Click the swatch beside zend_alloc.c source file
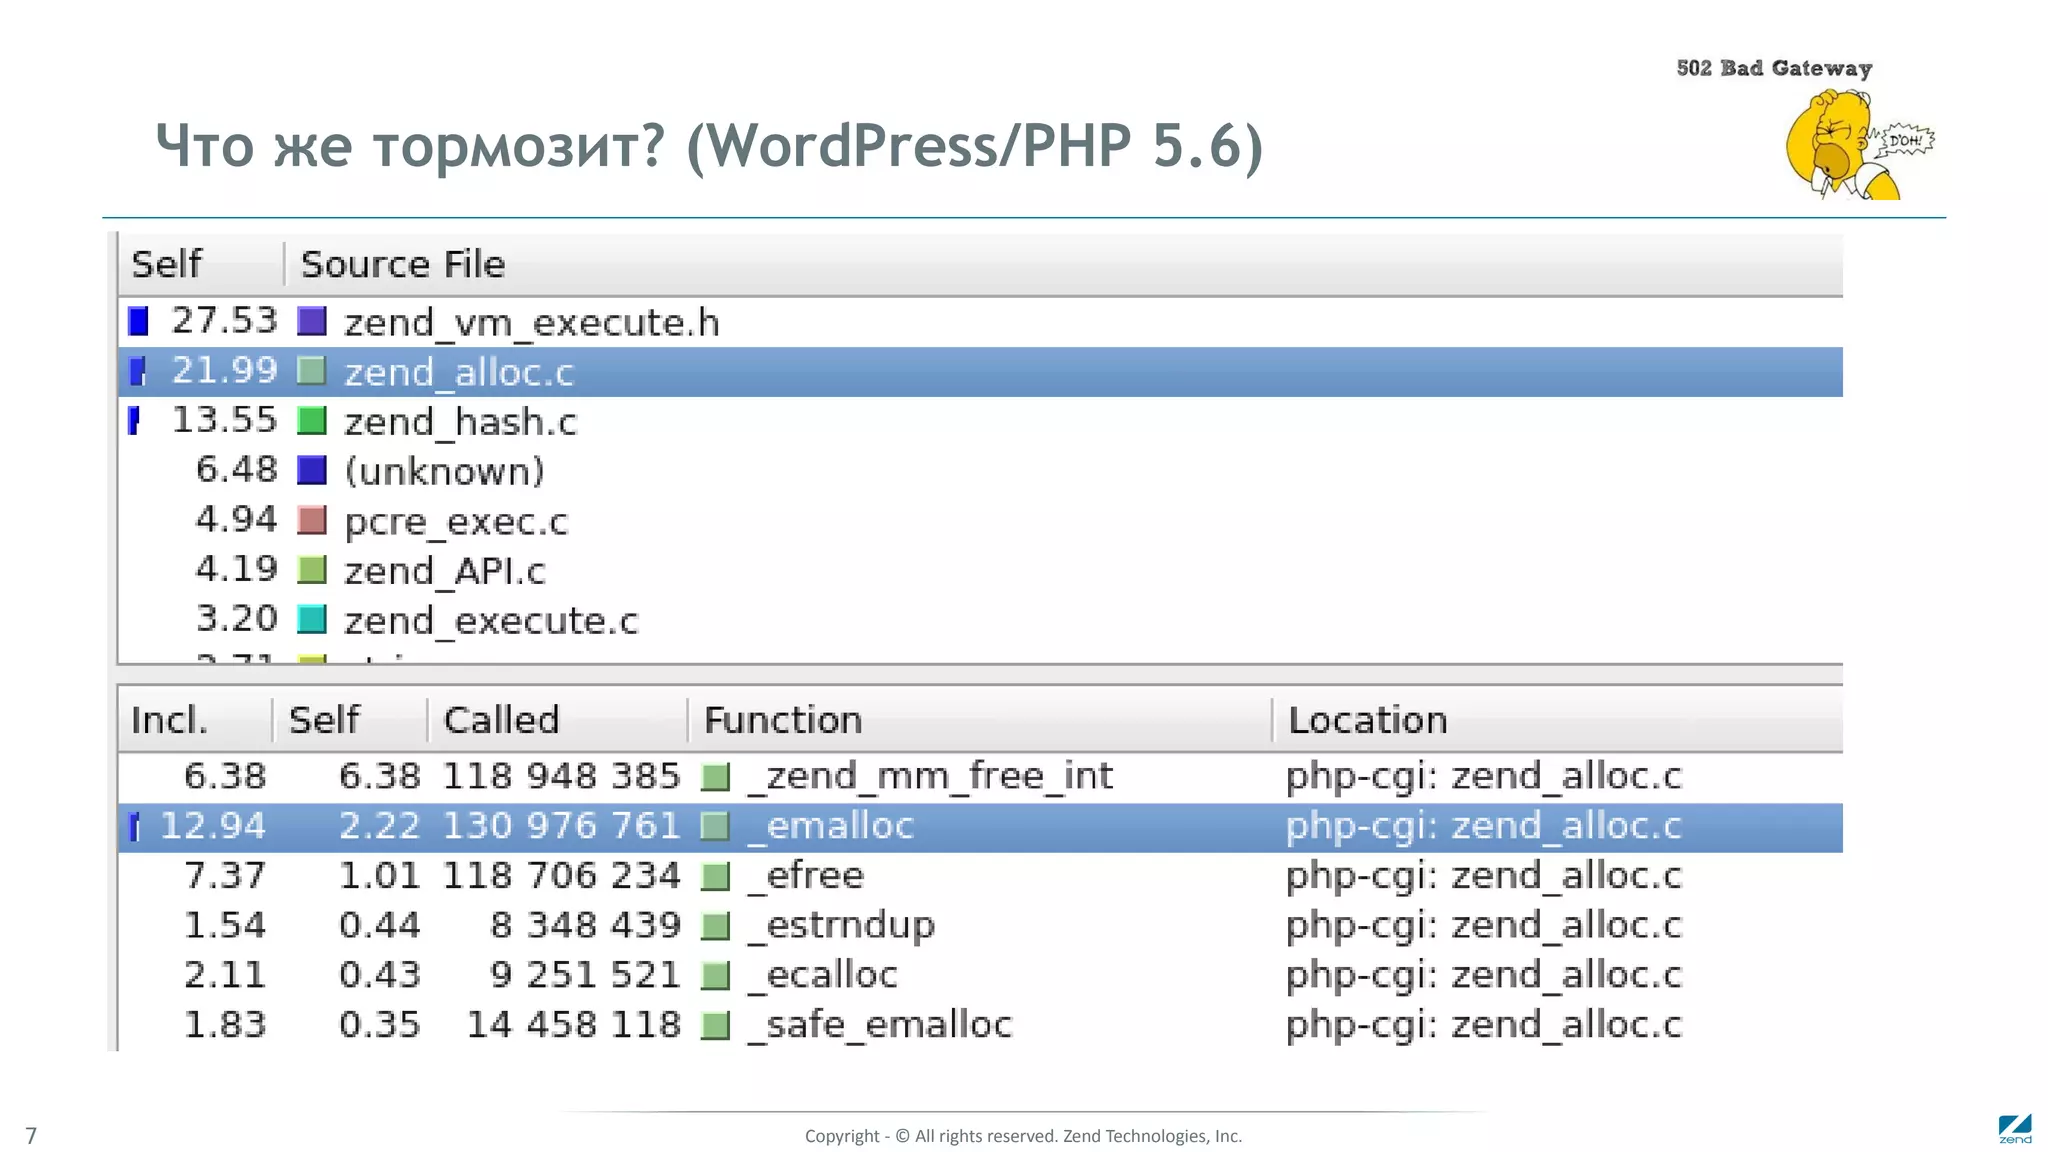Screen dimensions: 2048x1152 312,371
